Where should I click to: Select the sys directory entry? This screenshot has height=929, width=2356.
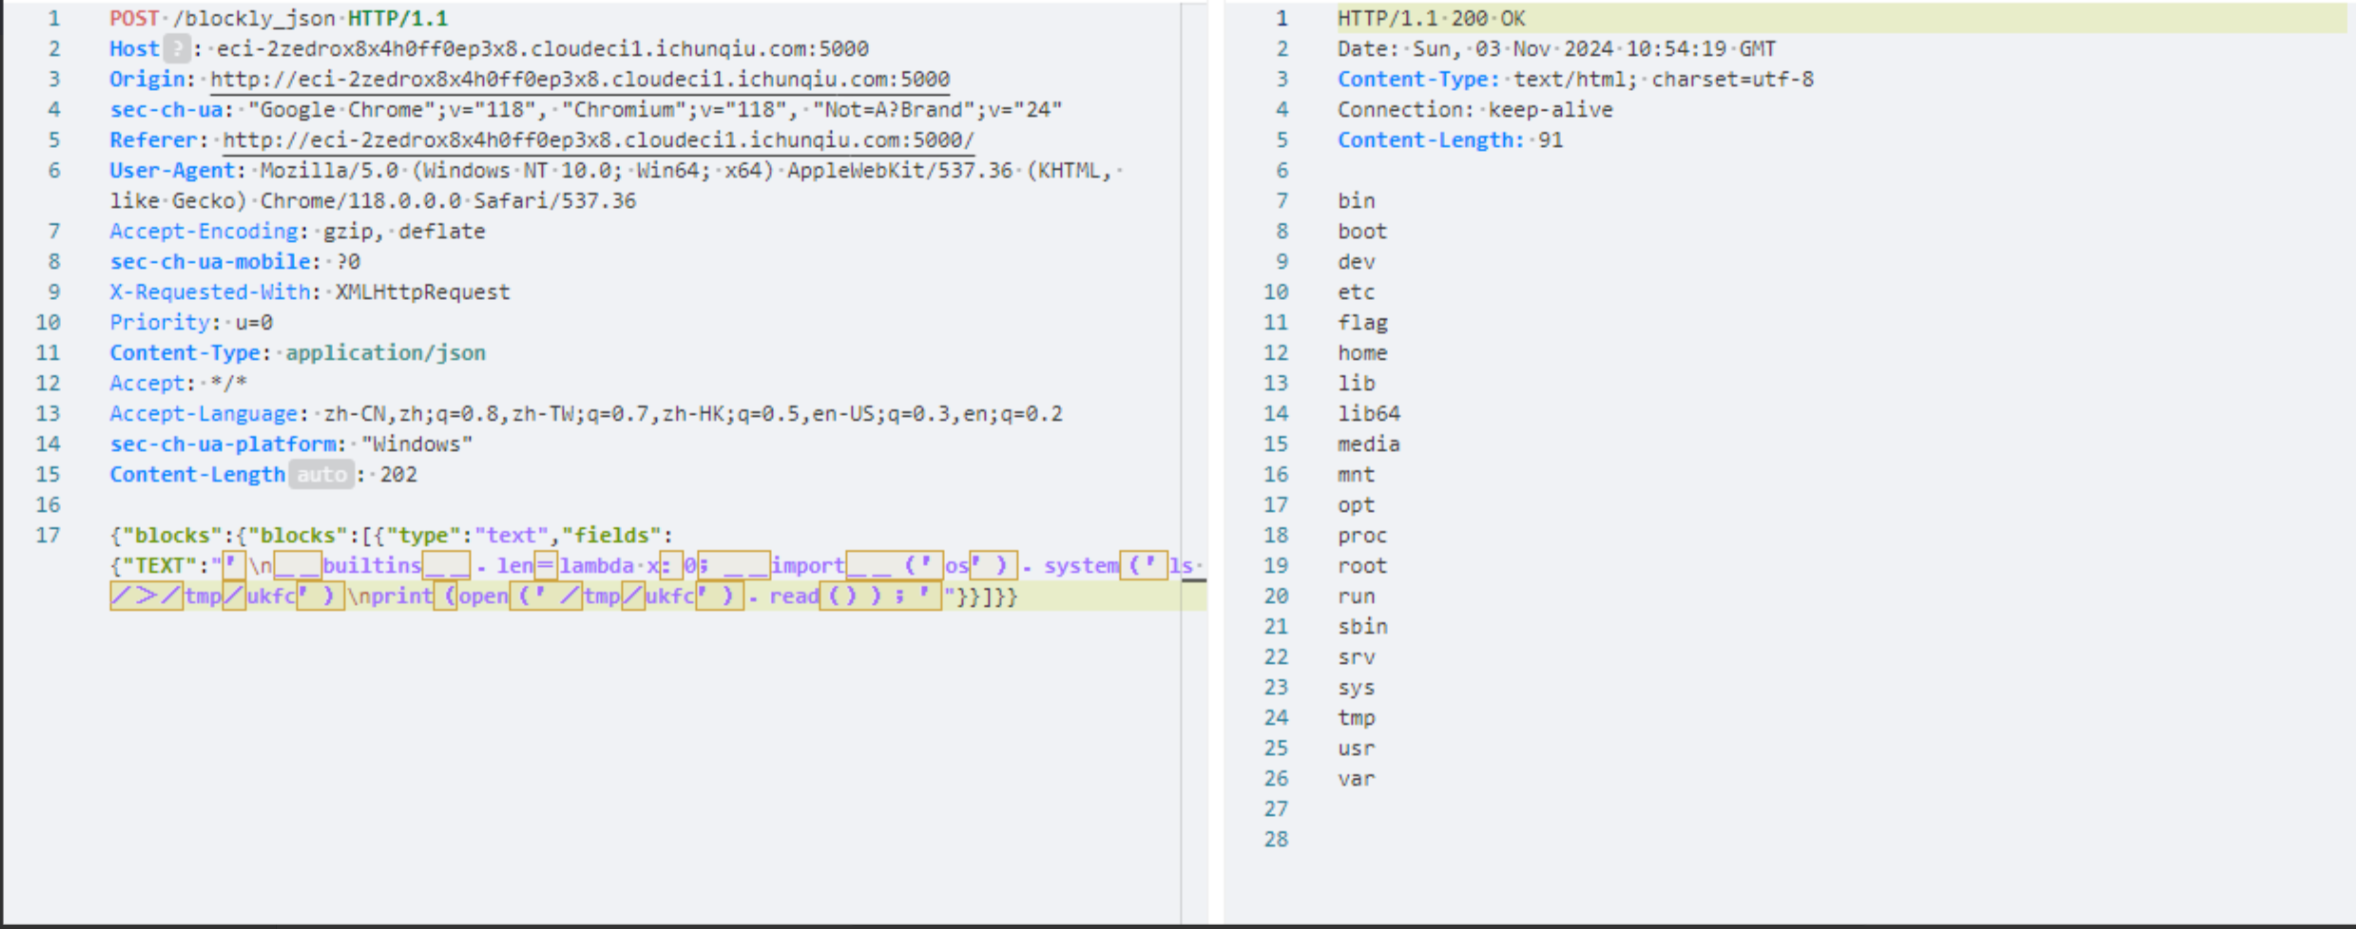[1357, 688]
